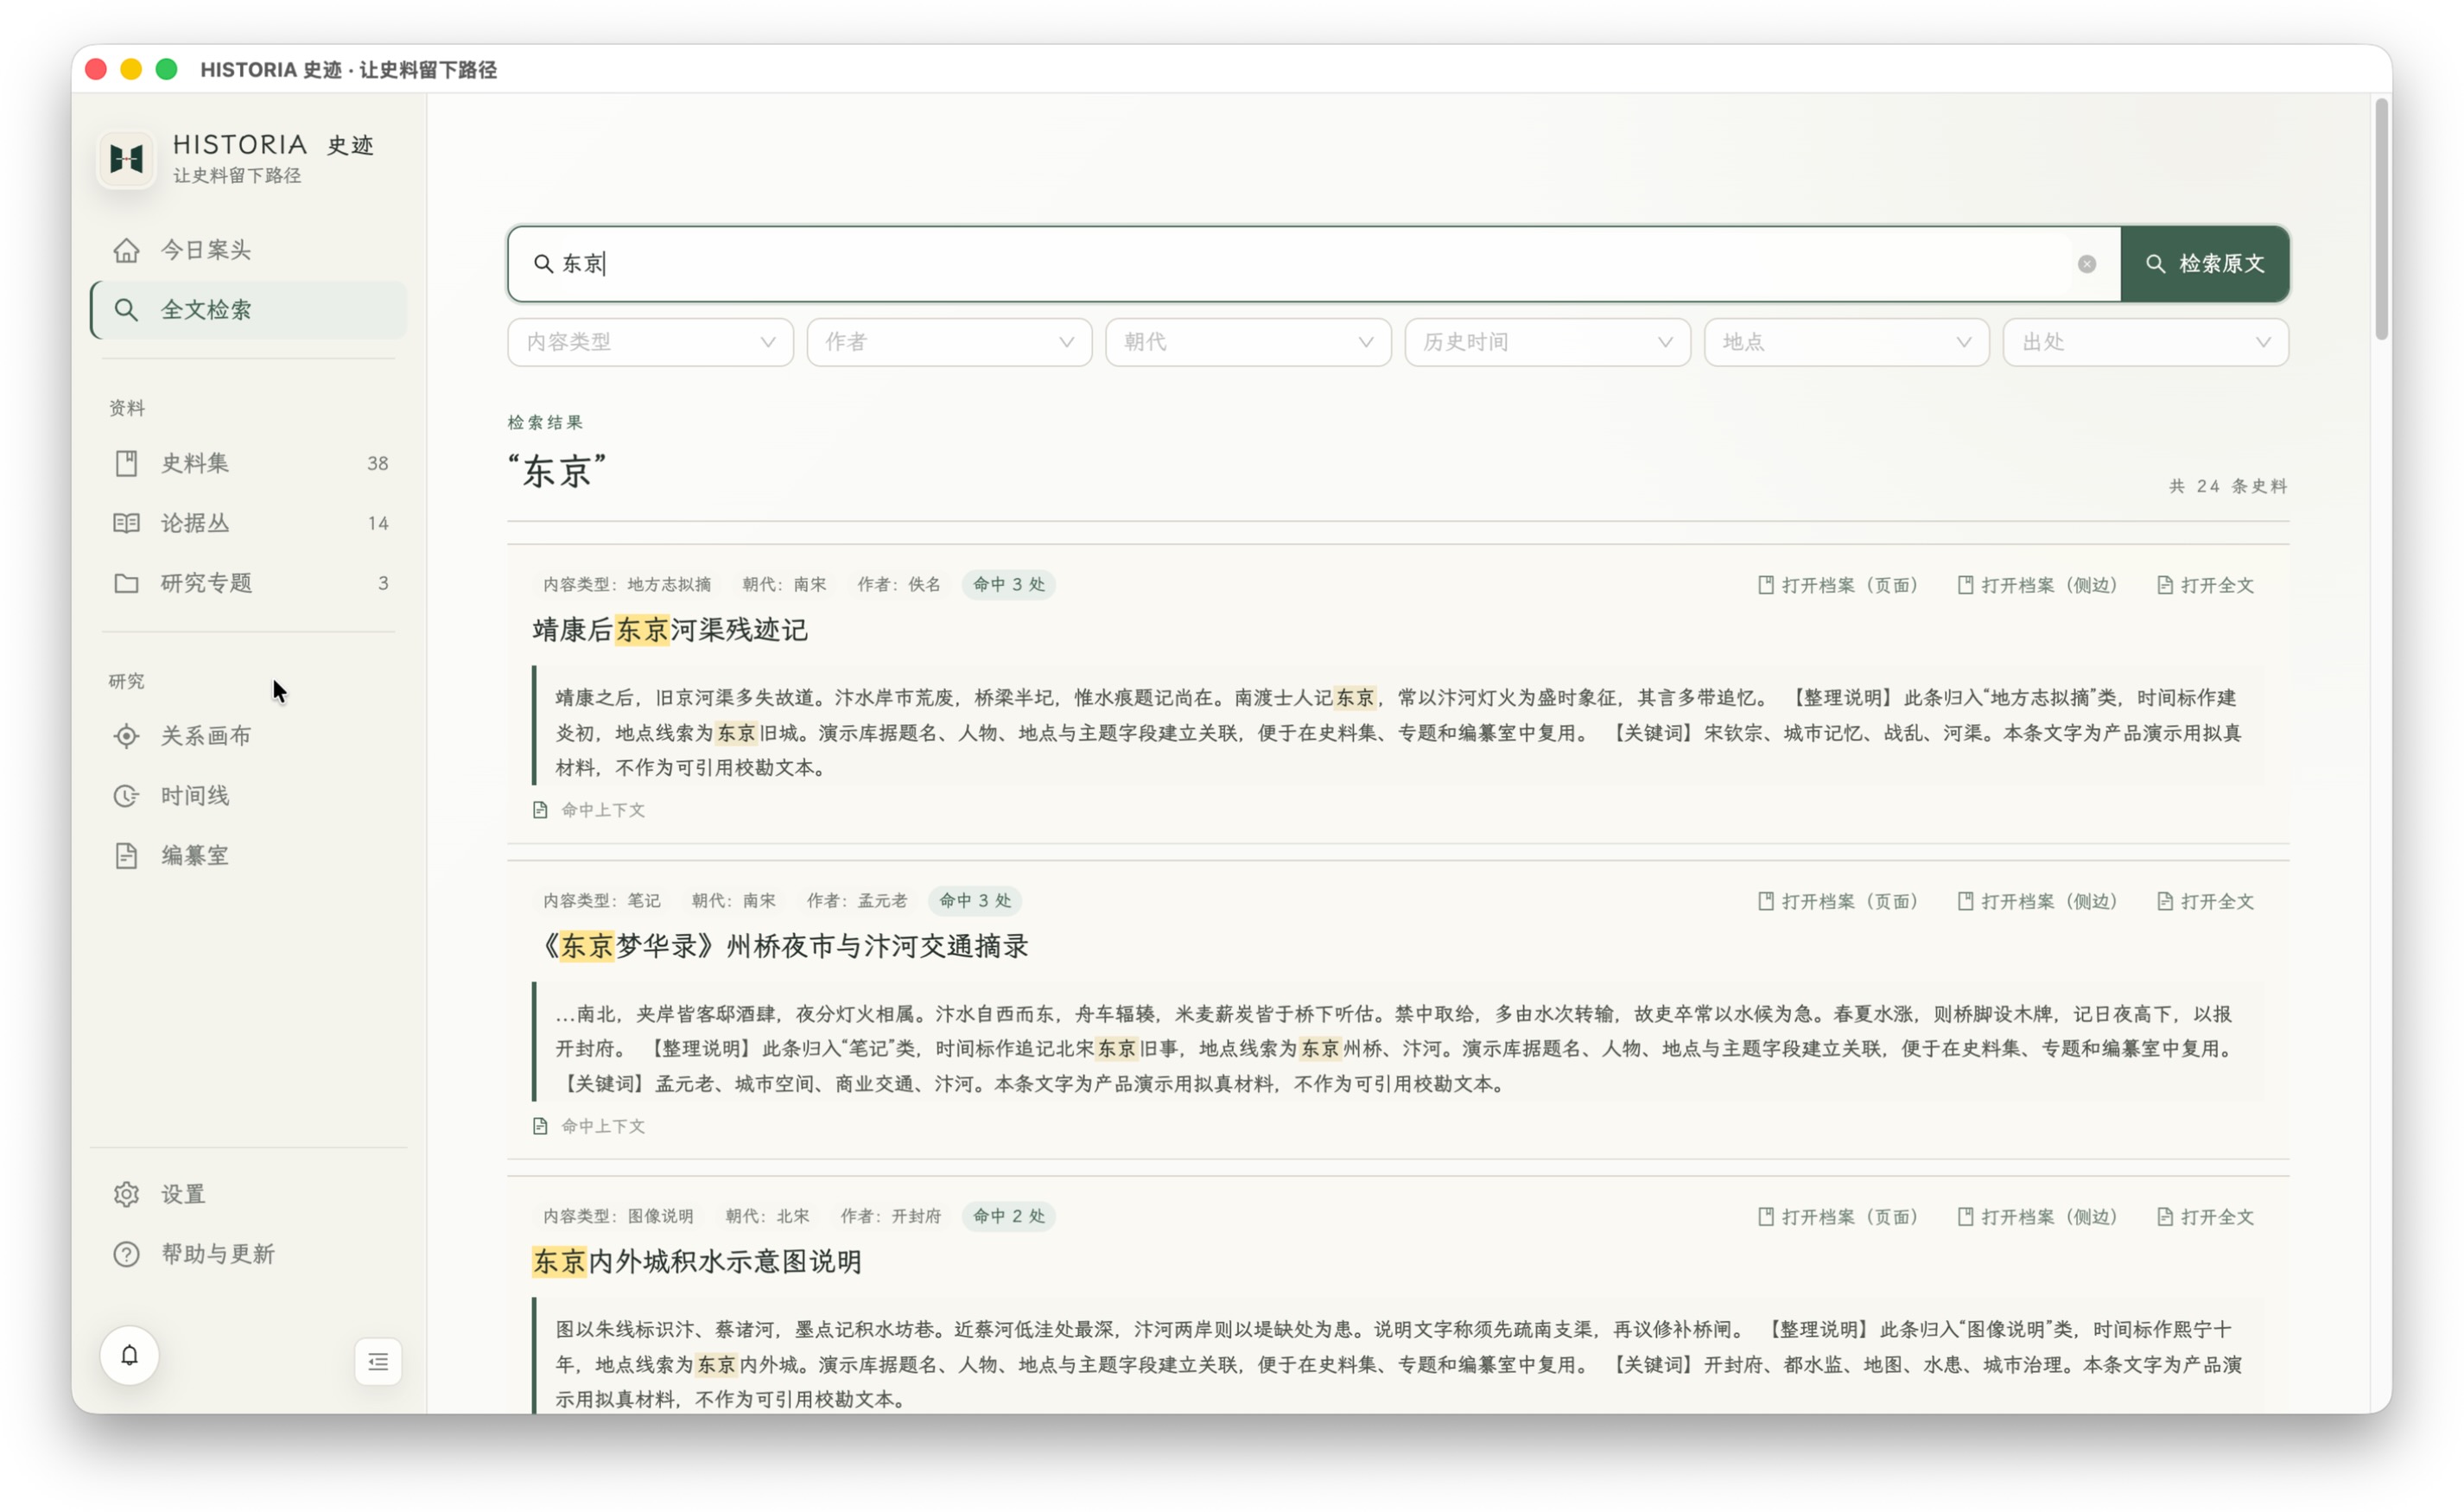Open 论据丛 section
Screen dimensions: 2464x1512
click(249, 523)
